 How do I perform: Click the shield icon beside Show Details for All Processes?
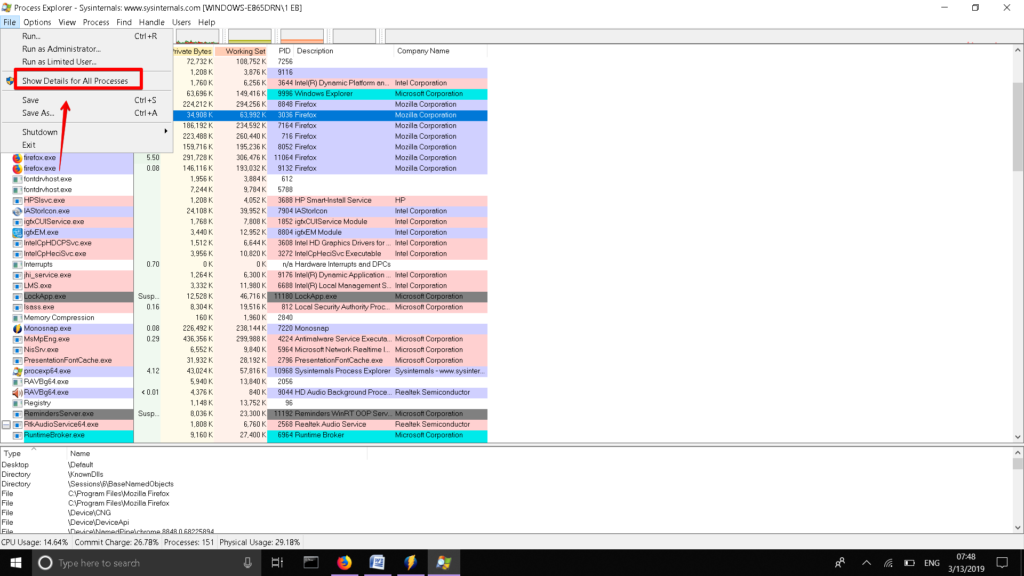pyautogui.click(x=10, y=81)
